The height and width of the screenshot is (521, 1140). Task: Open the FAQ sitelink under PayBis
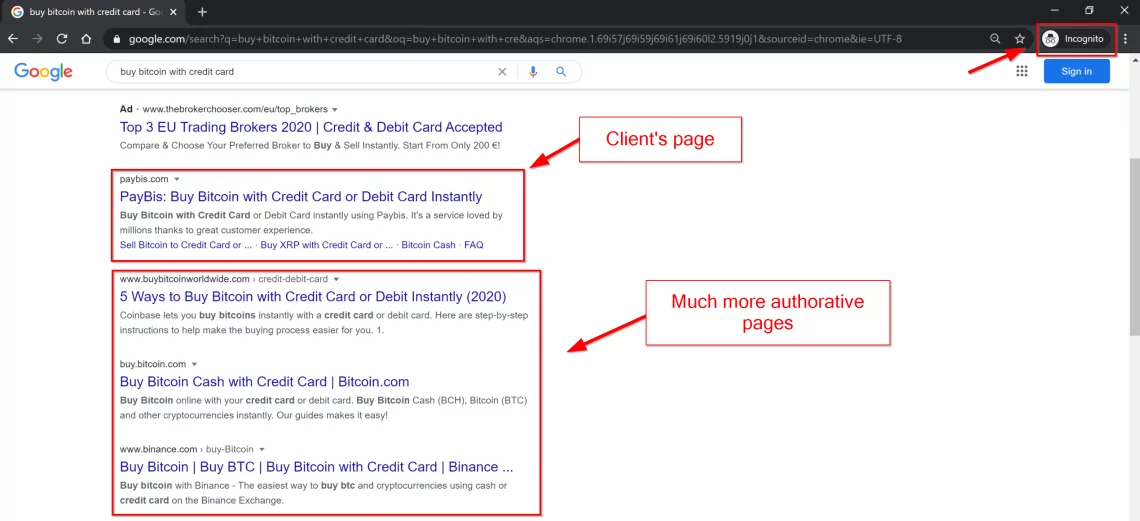pos(473,245)
